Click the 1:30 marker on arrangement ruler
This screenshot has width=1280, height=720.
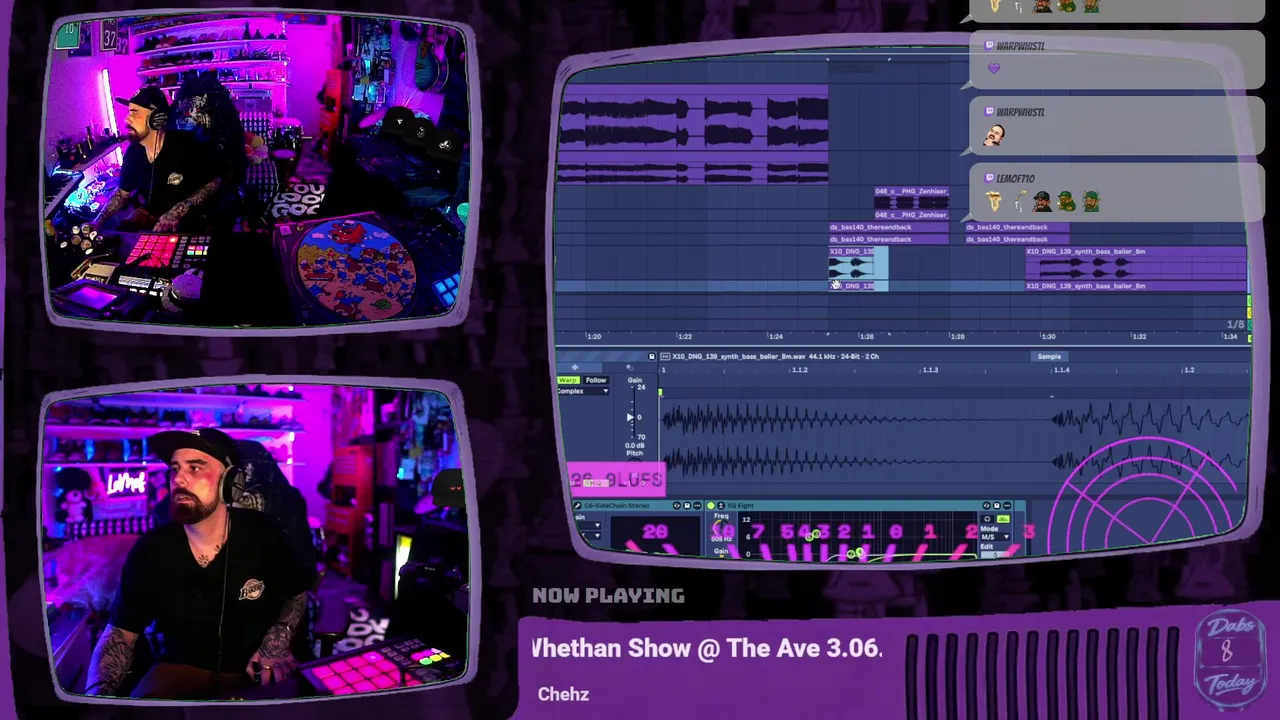click(x=1048, y=336)
